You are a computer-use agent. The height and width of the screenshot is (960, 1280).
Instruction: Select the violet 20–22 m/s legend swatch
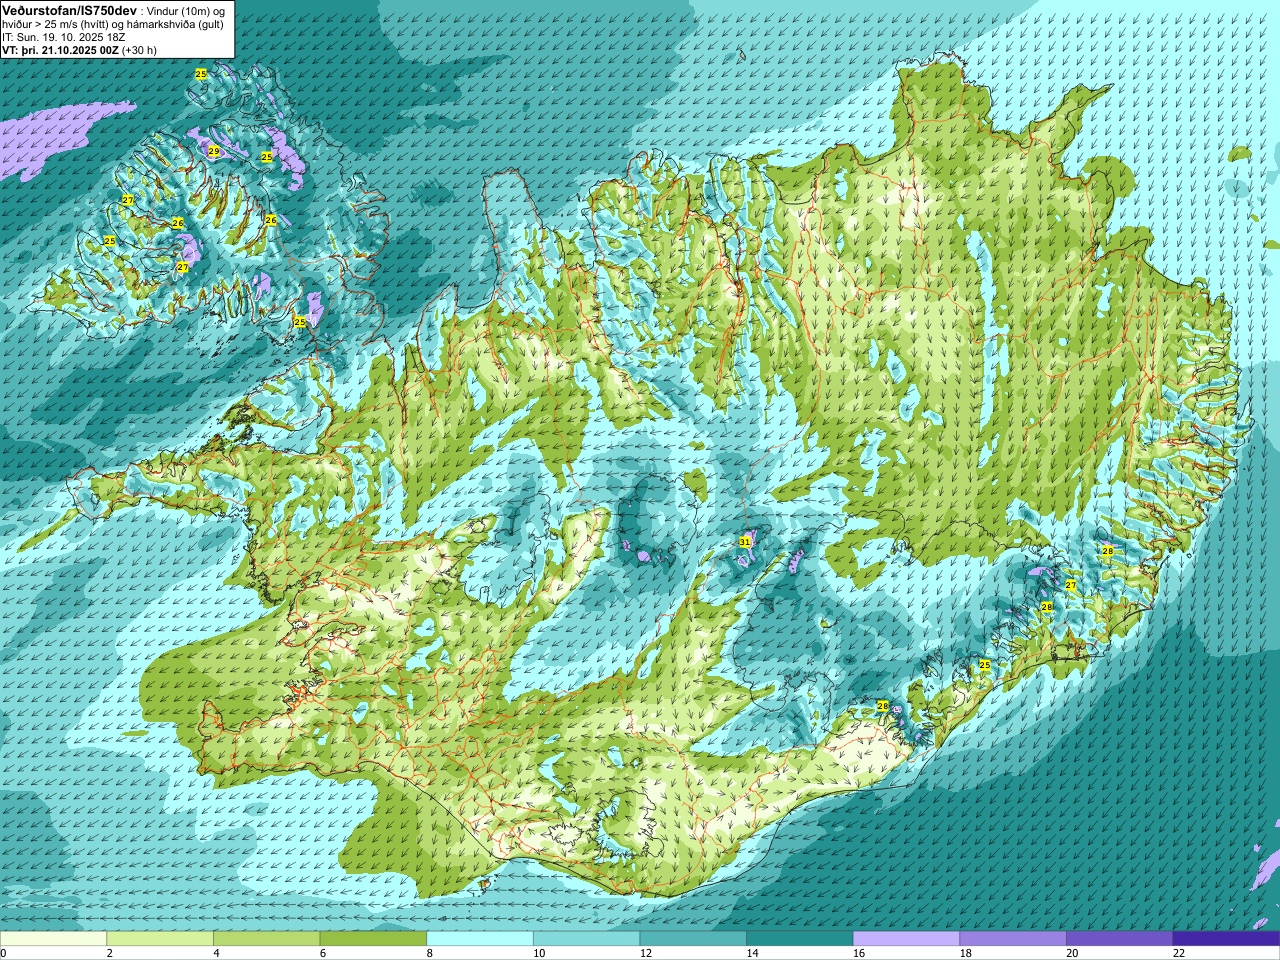1120,939
